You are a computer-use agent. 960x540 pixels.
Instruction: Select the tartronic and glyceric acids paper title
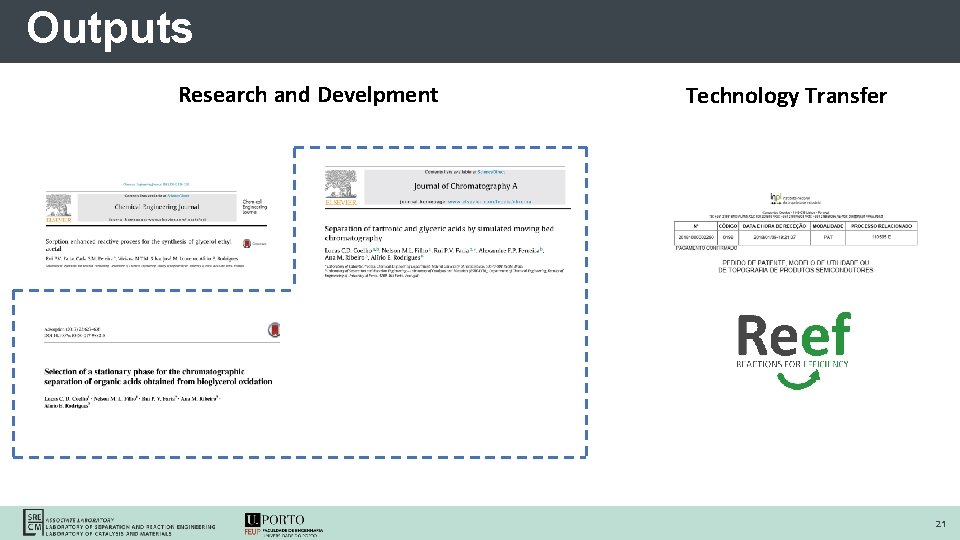439,233
